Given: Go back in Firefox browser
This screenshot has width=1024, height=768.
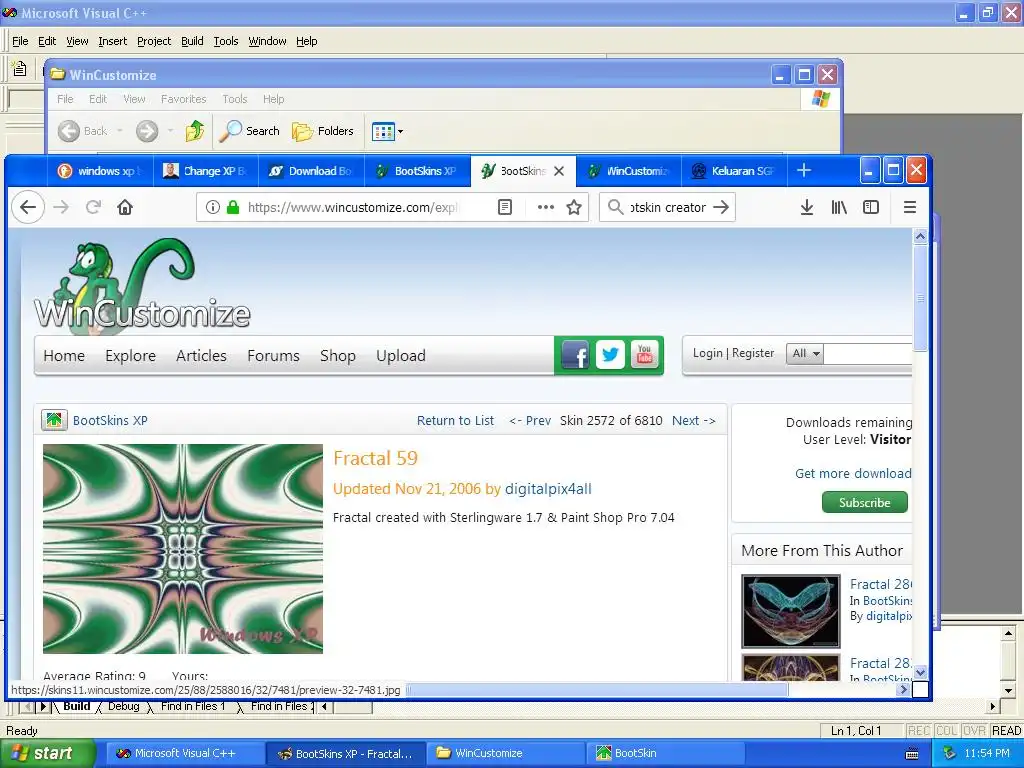Looking at the screenshot, I should [x=28, y=208].
